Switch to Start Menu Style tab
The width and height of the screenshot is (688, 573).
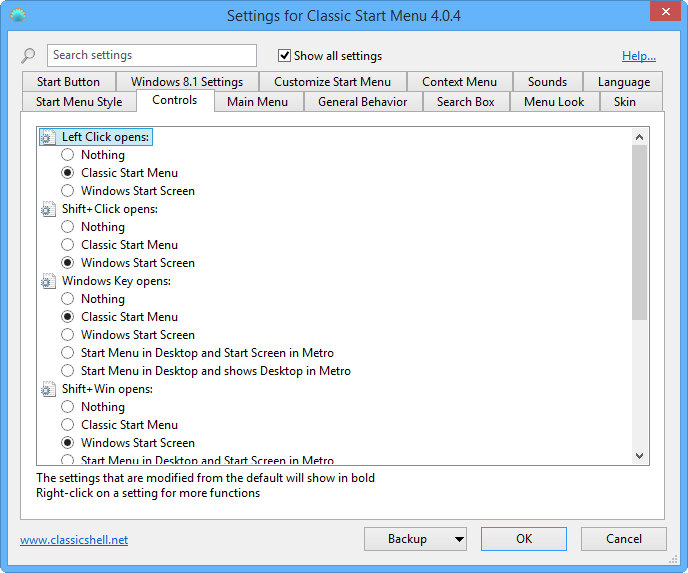click(79, 102)
